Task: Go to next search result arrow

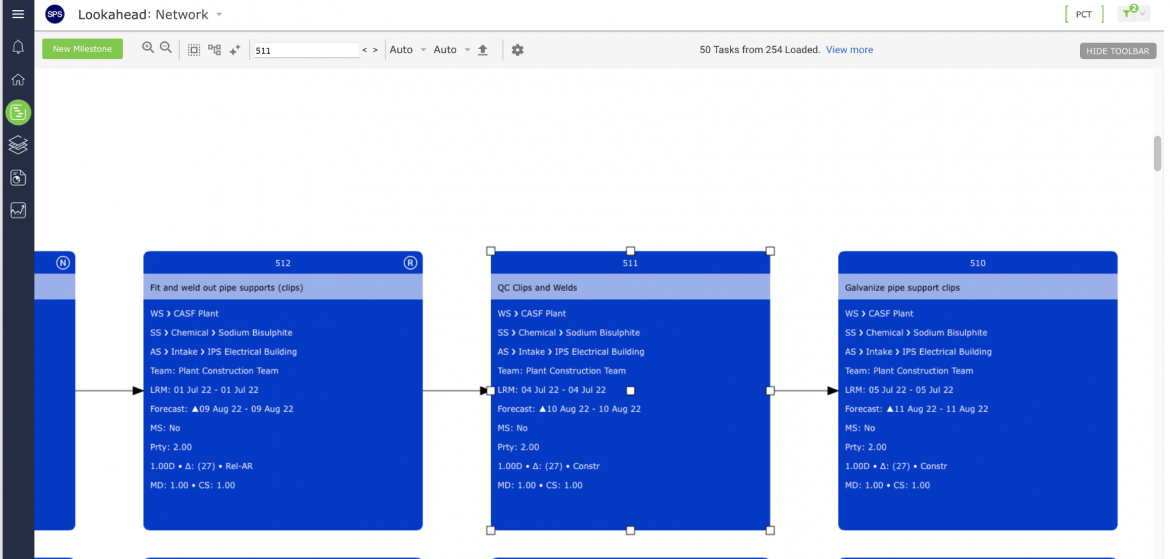Action: click(x=375, y=50)
